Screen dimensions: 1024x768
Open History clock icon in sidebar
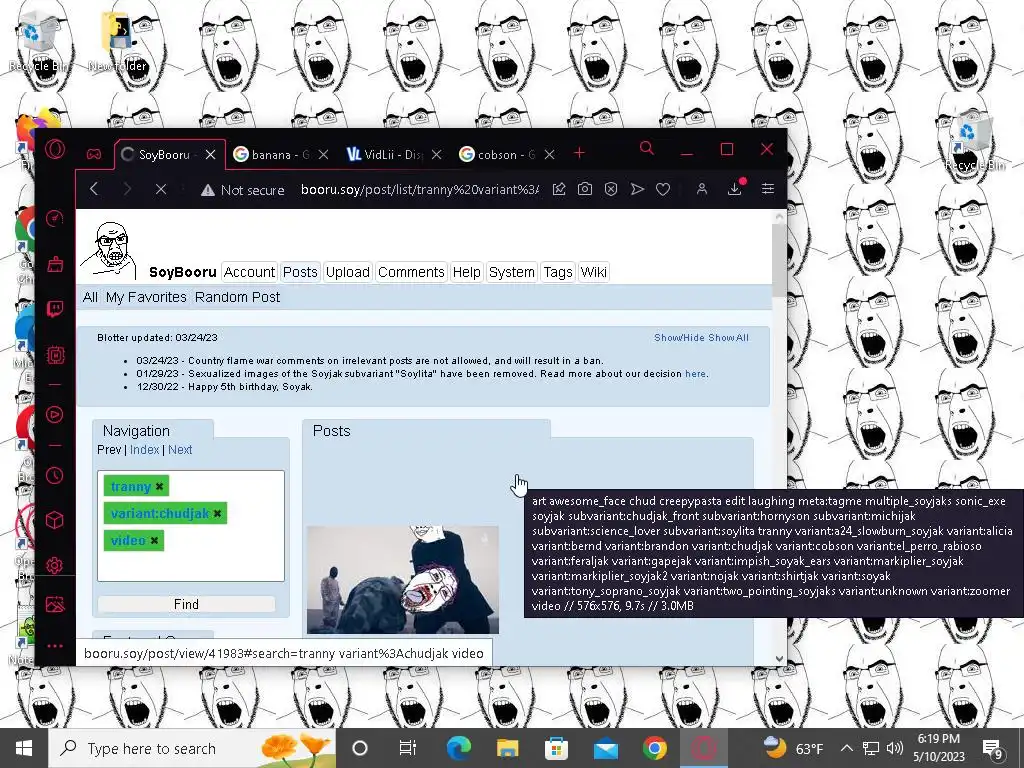55,475
